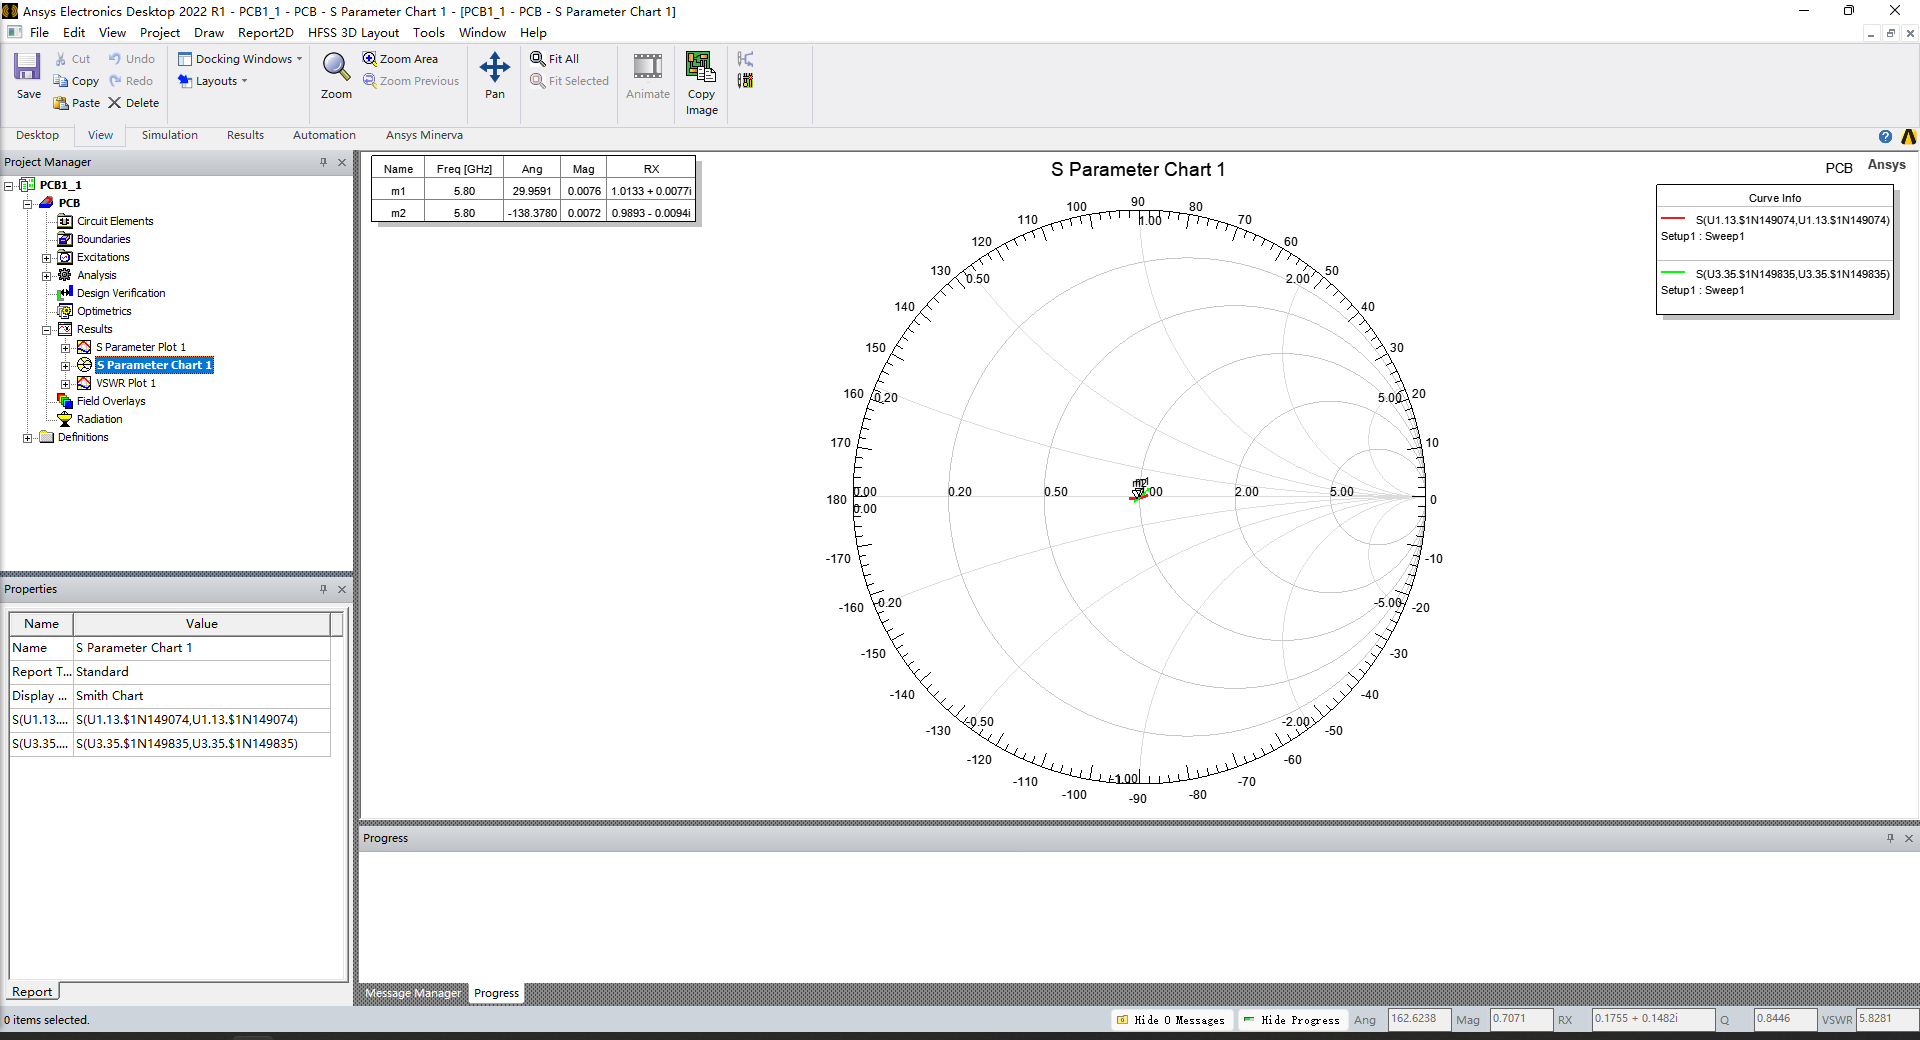Select the Circuit Elements tree node
1920x1040 pixels.
pyautogui.click(x=115, y=221)
